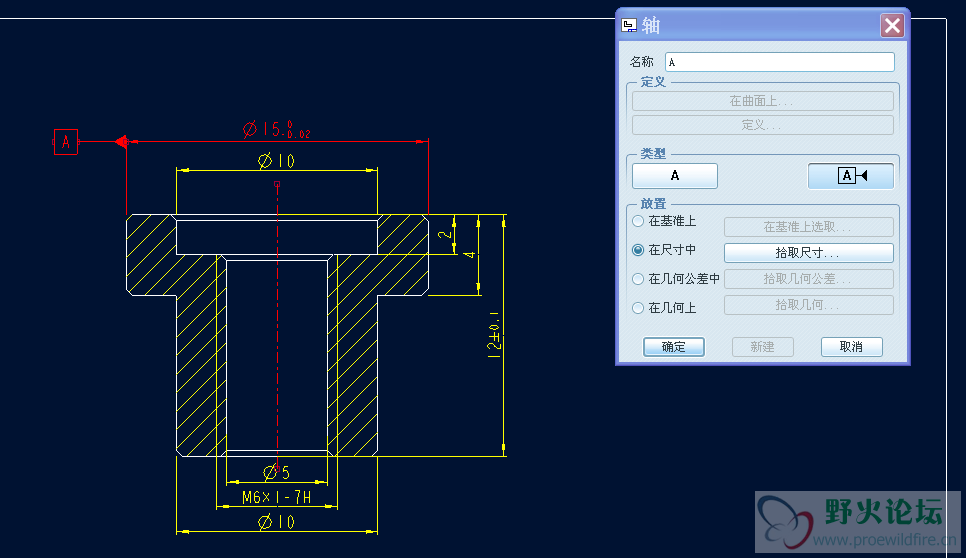This screenshot has height=558, width=966.
Task: Select the 12±0.1 vertical dimension
Action: [x=494, y=335]
